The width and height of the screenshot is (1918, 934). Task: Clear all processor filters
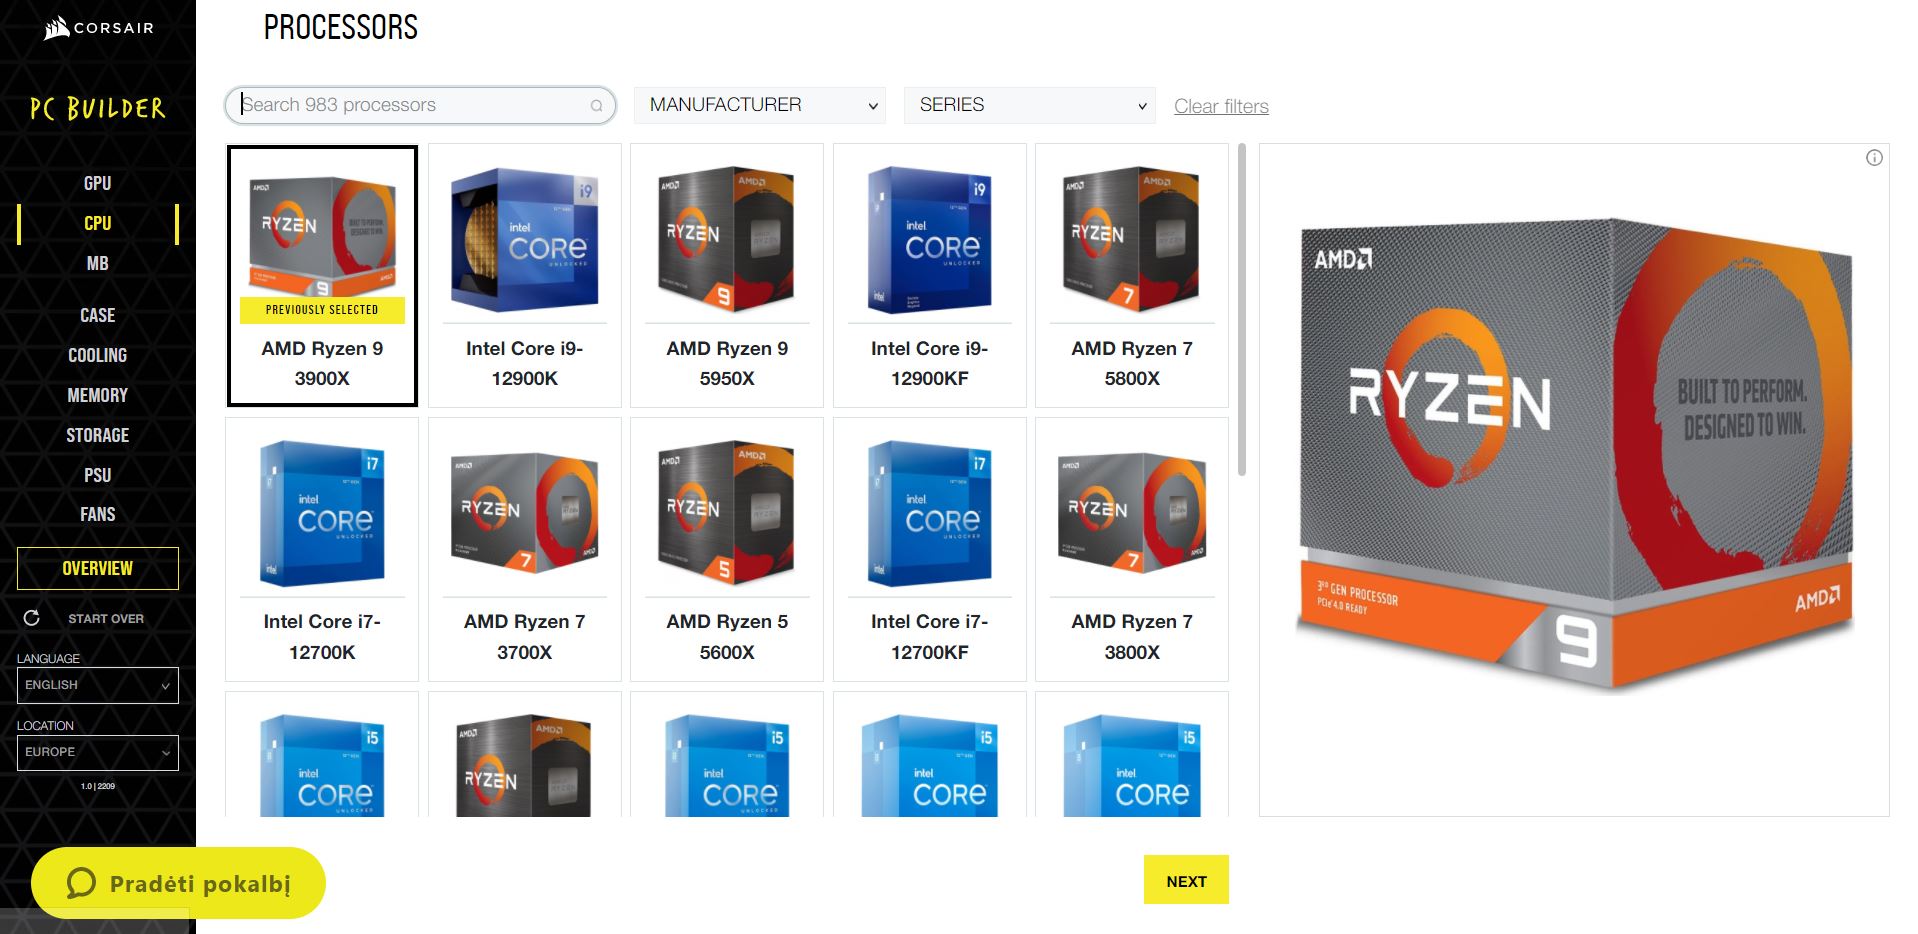[1221, 106]
